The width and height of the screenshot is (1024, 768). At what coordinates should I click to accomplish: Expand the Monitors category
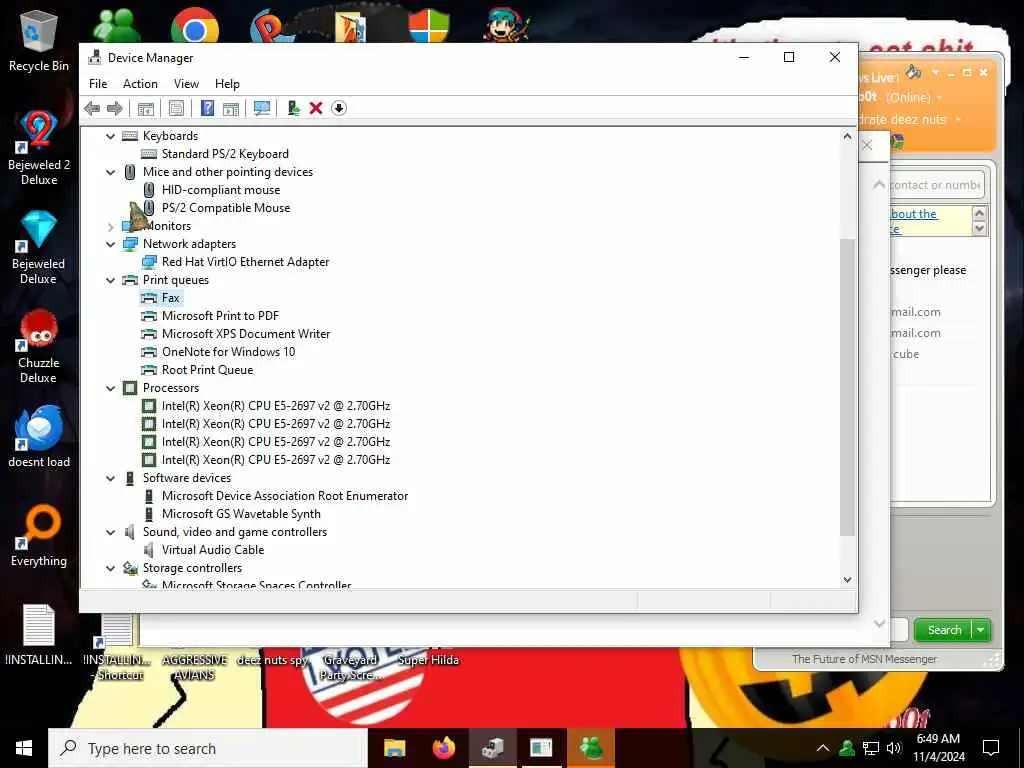pyautogui.click(x=110, y=227)
